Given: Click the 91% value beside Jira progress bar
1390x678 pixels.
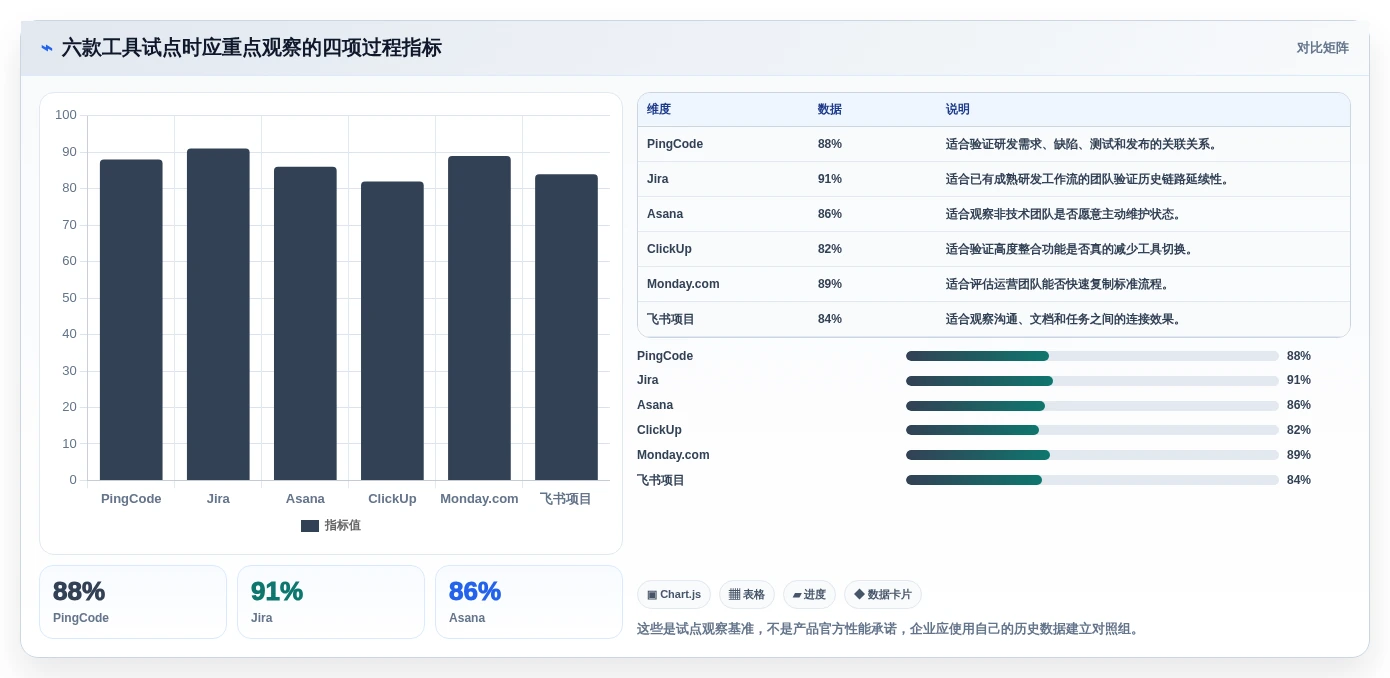Looking at the screenshot, I should coord(1299,380).
